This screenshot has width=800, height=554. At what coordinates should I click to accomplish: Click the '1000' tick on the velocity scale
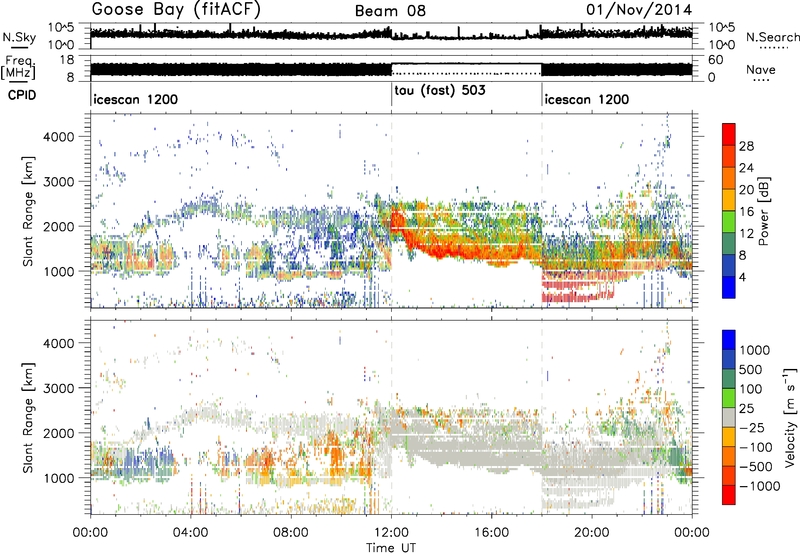(755, 350)
